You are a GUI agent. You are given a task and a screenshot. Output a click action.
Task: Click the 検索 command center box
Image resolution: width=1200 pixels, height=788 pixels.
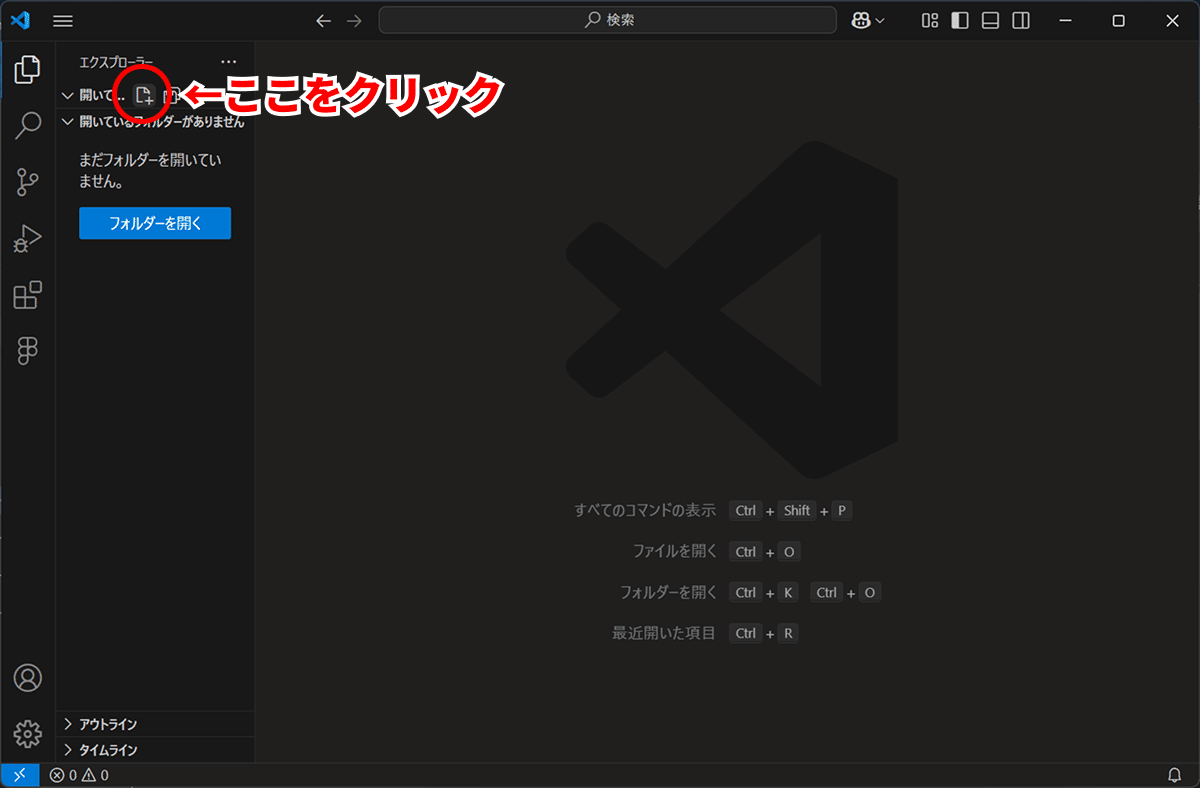tap(608, 20)
